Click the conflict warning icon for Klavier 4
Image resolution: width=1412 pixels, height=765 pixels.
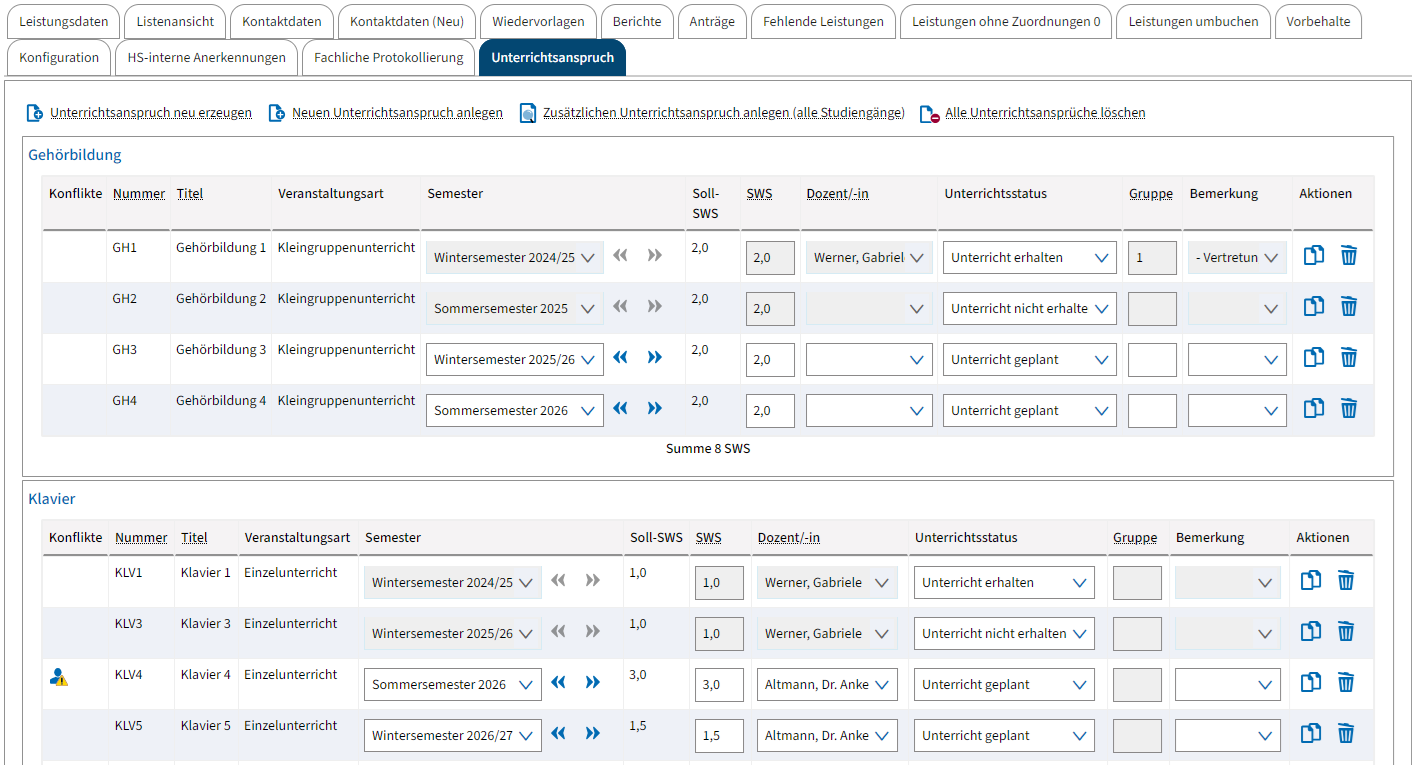tap(59, 677)
